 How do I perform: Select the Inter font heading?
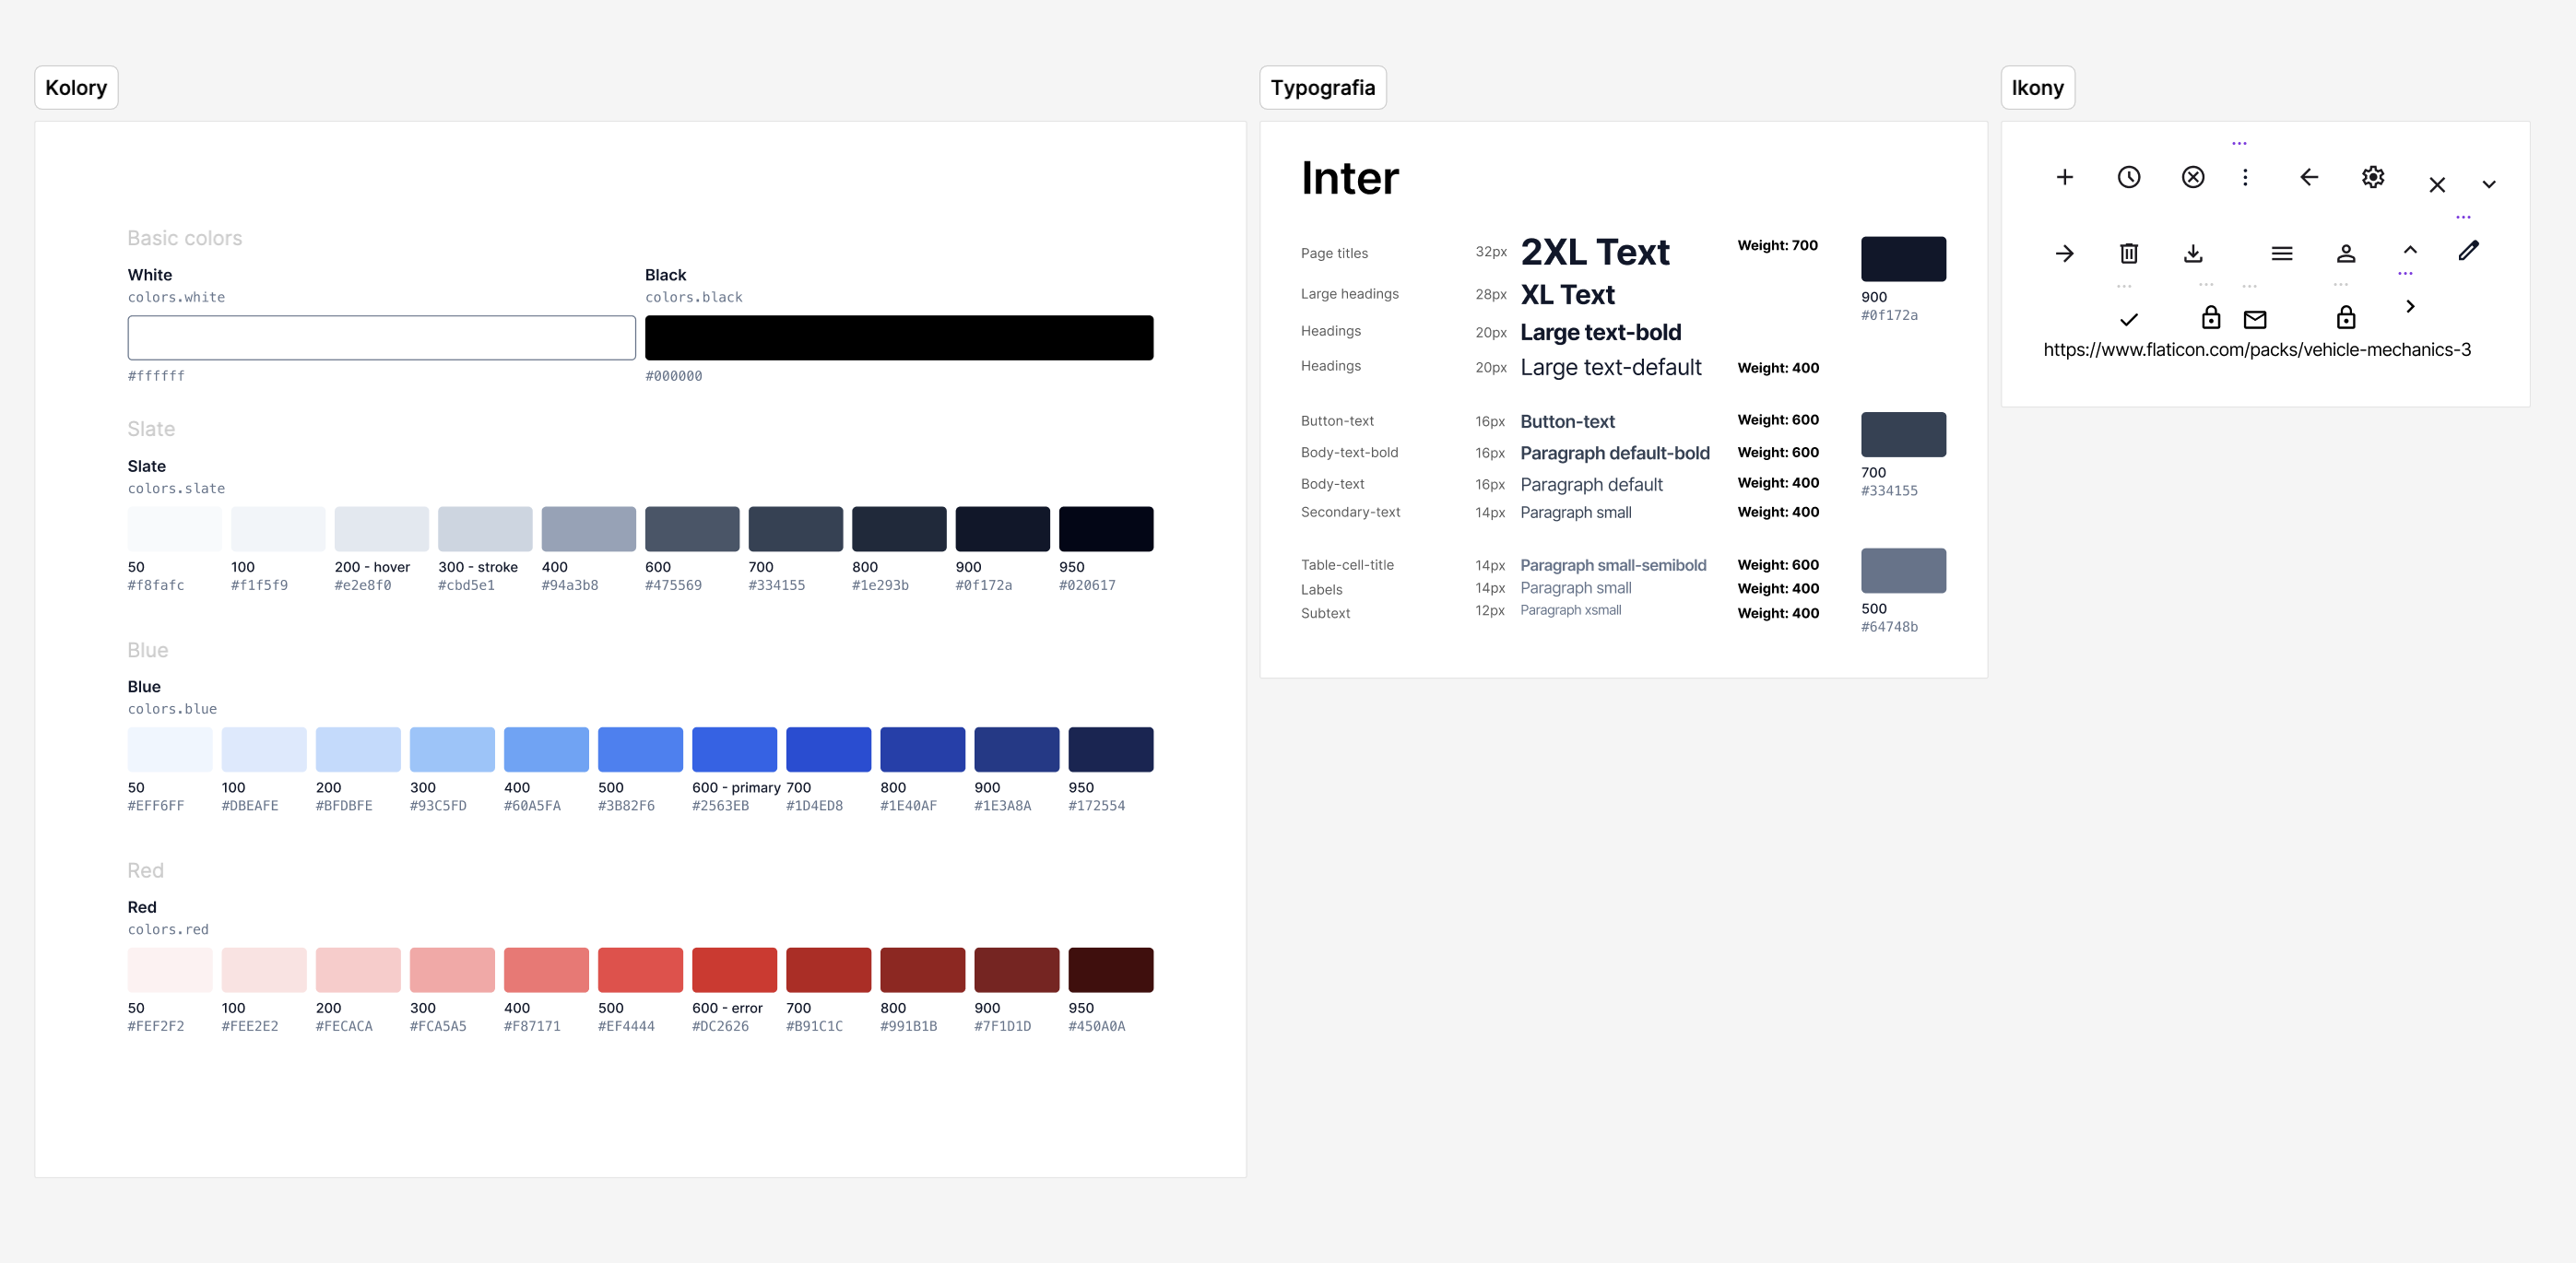1350,179
